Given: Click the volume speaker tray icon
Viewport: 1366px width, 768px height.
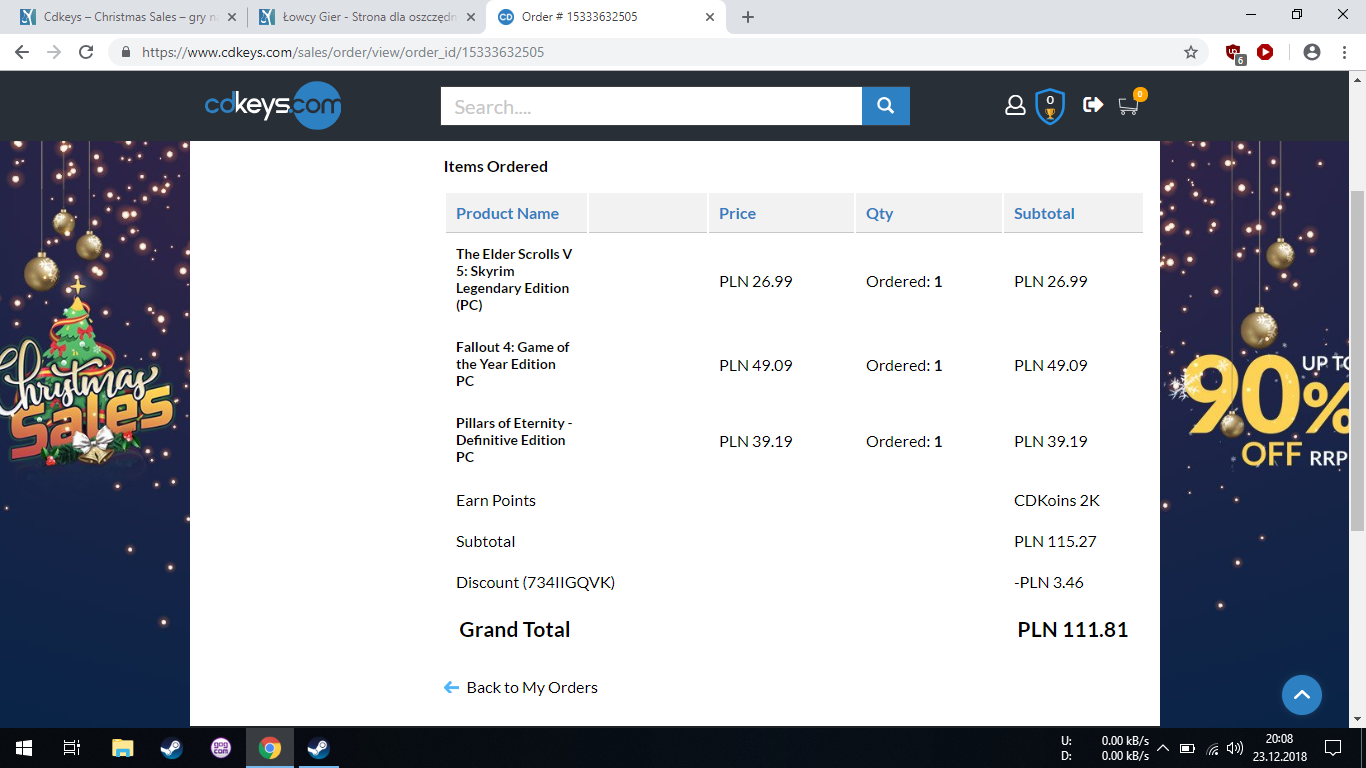Looking at the screenshot, I should [1235, 748].
